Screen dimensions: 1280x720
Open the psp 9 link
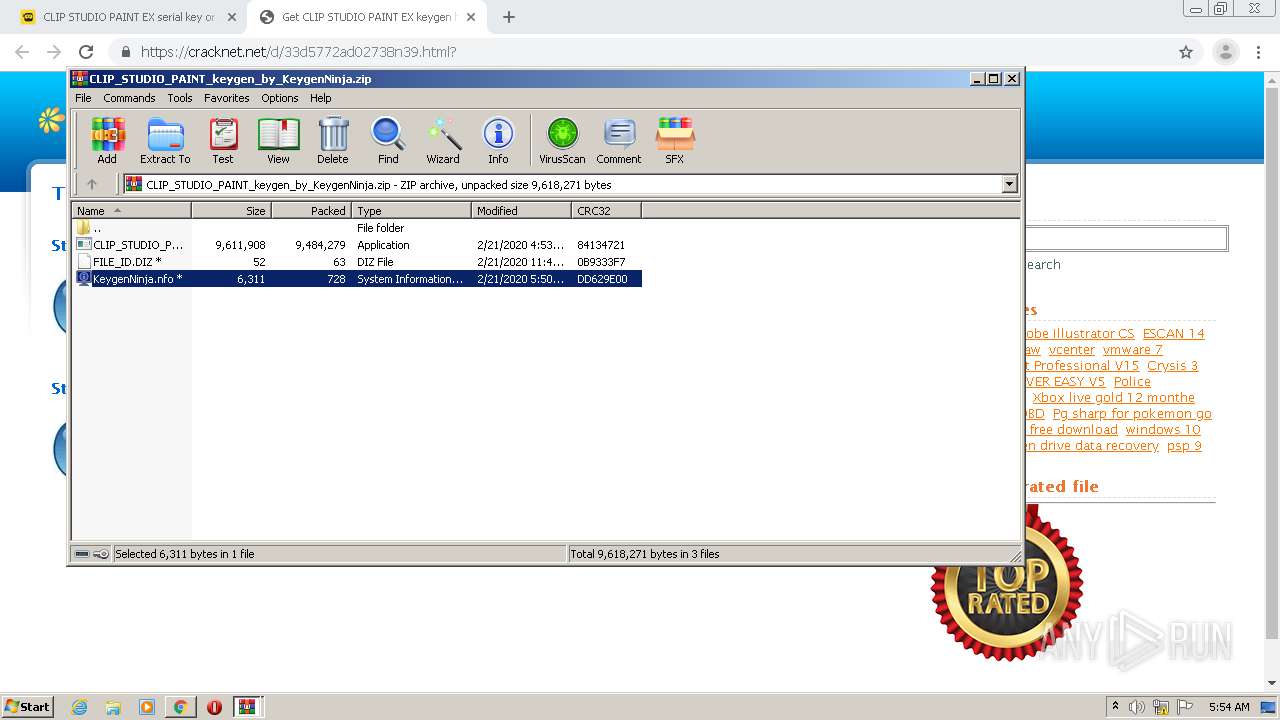point(1184,445)
